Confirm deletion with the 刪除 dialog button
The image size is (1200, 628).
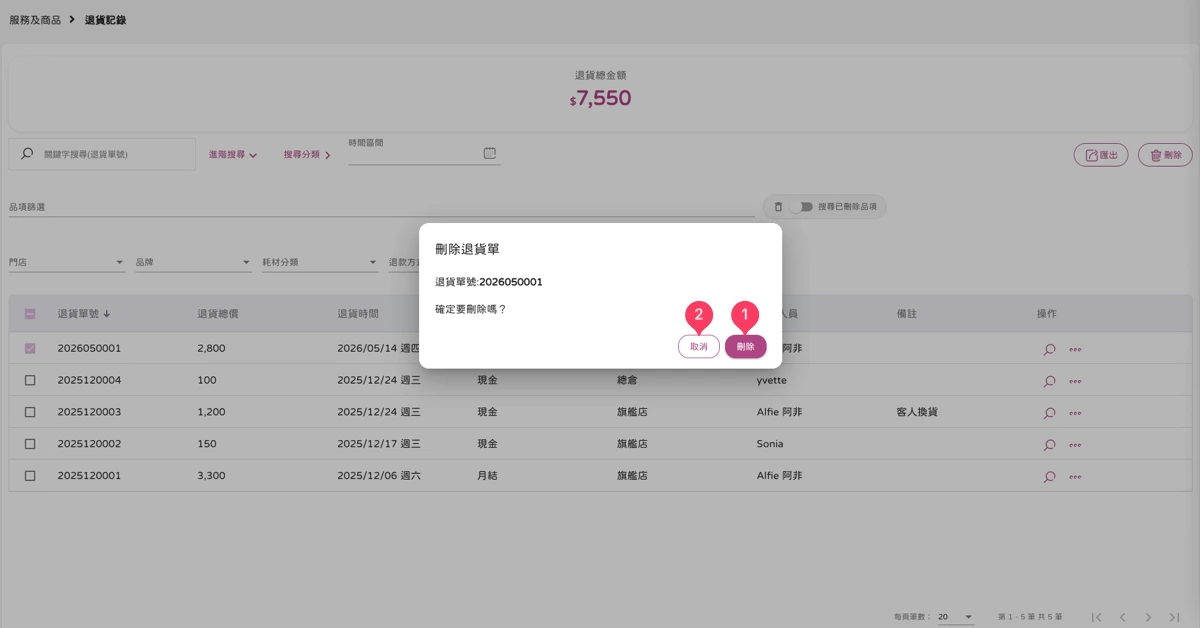pyautogui.click(x=746, y=346)
